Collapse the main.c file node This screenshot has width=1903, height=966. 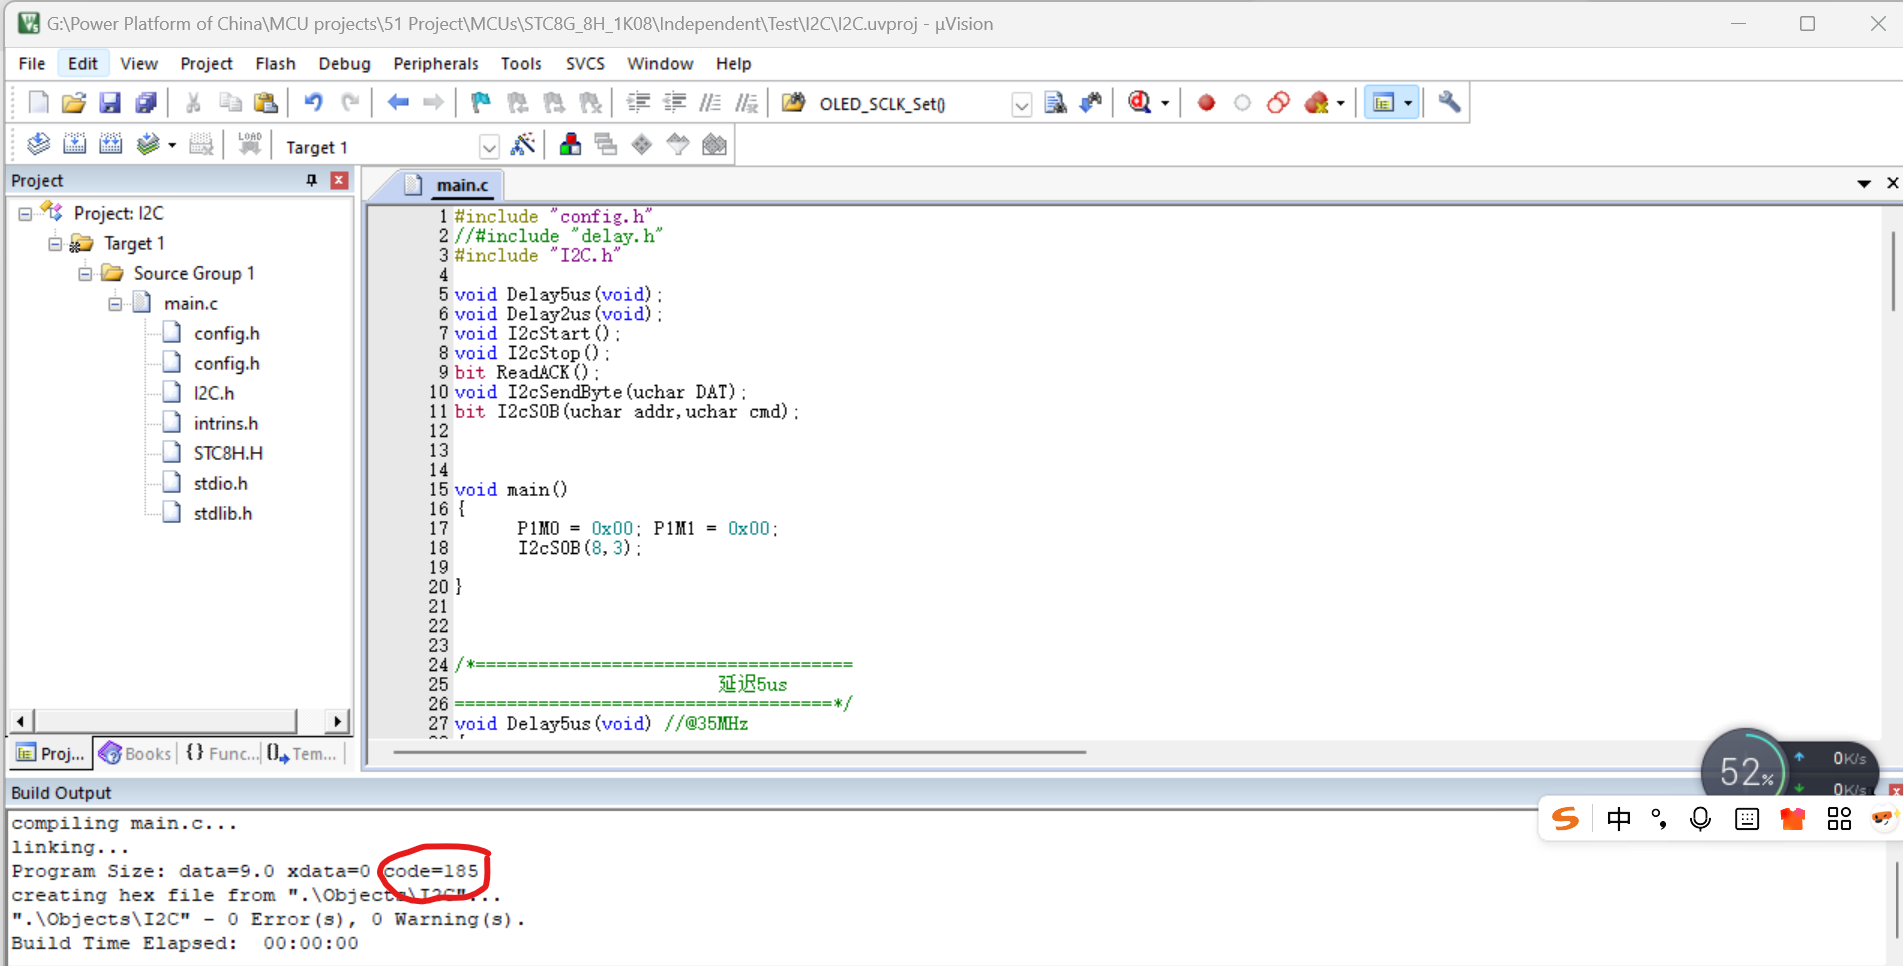pos(115,304)
